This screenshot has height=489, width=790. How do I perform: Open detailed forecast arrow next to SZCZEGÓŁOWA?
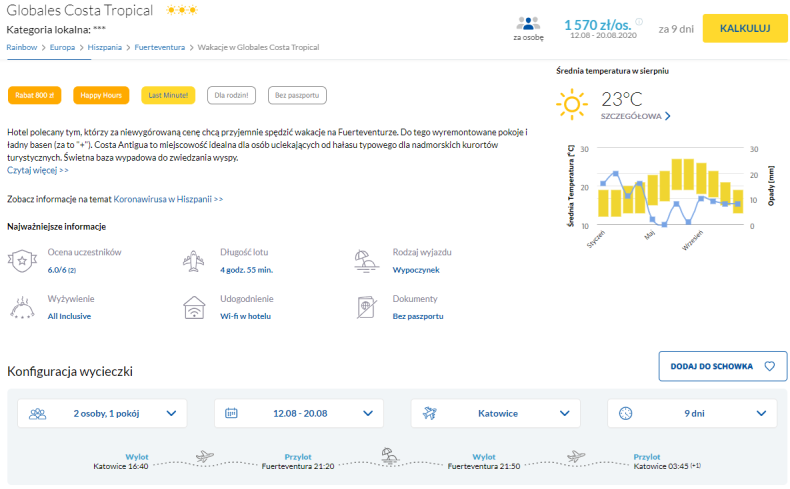[668, 116]
